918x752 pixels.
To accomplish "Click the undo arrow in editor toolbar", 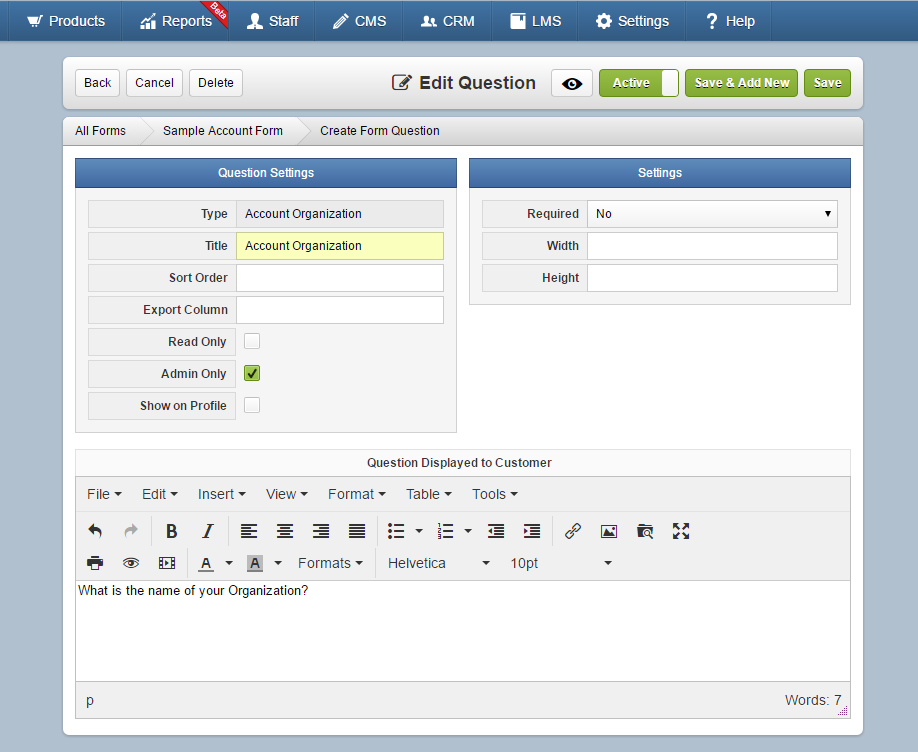I will (95, 531).
